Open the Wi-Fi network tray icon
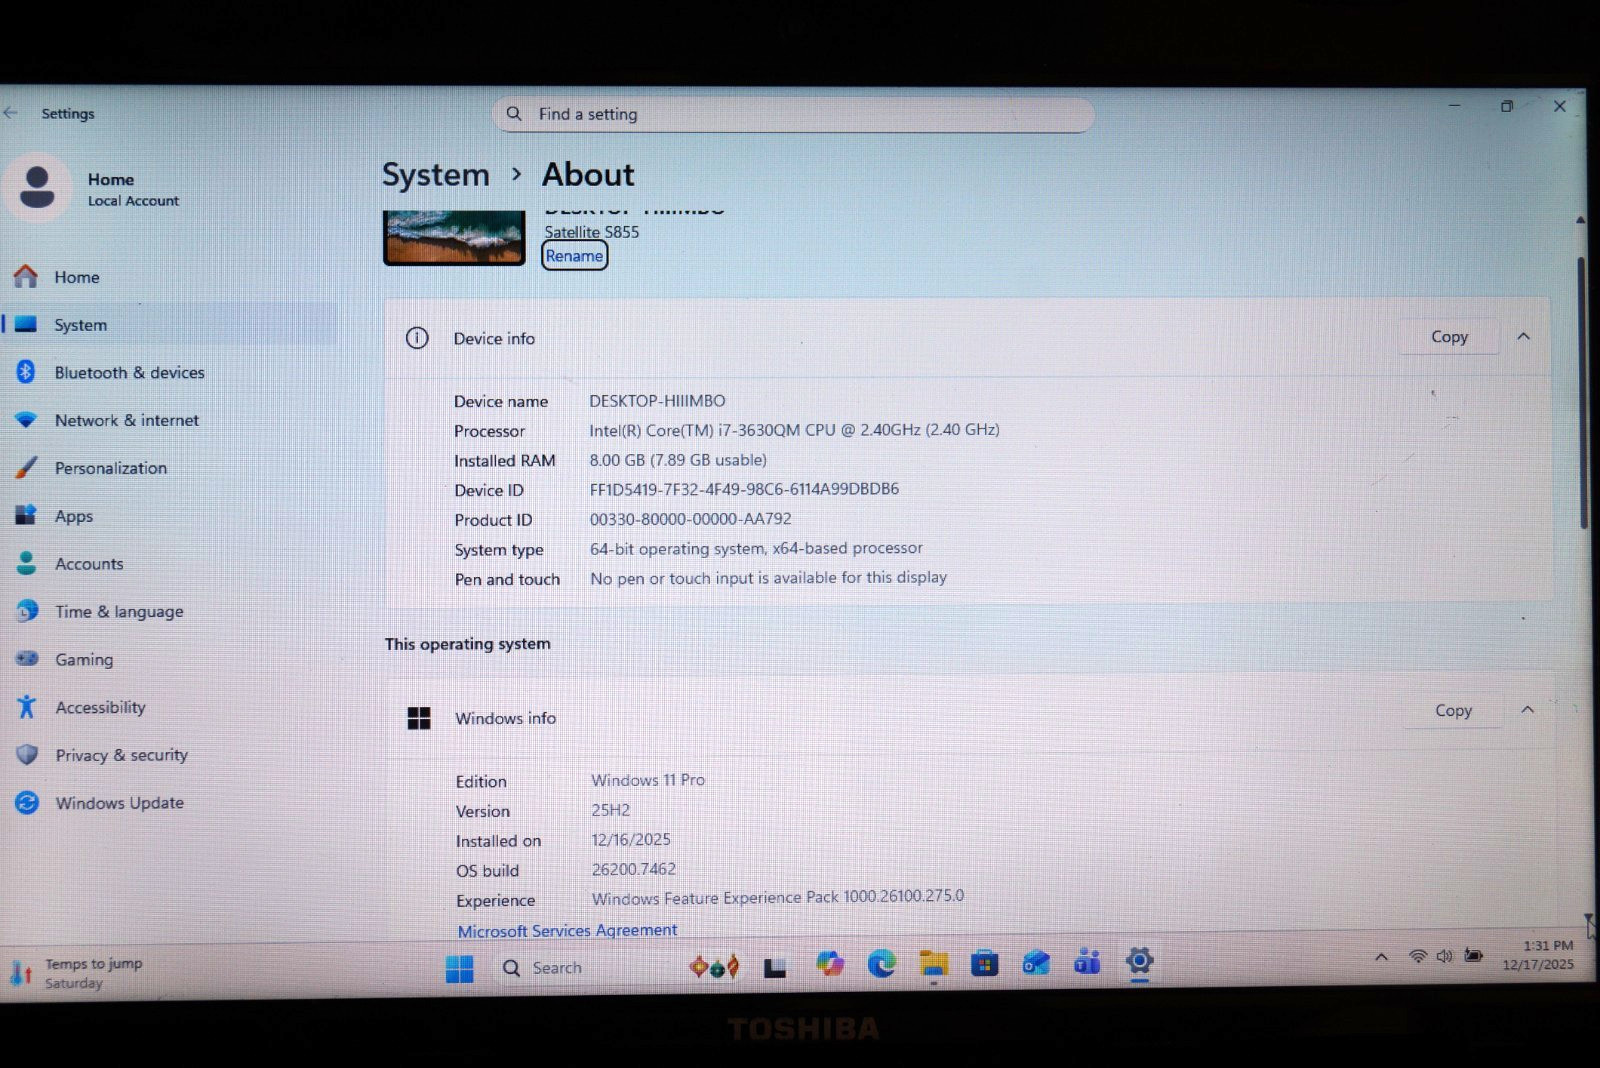1600x1068 pixels. (1417, 956)
